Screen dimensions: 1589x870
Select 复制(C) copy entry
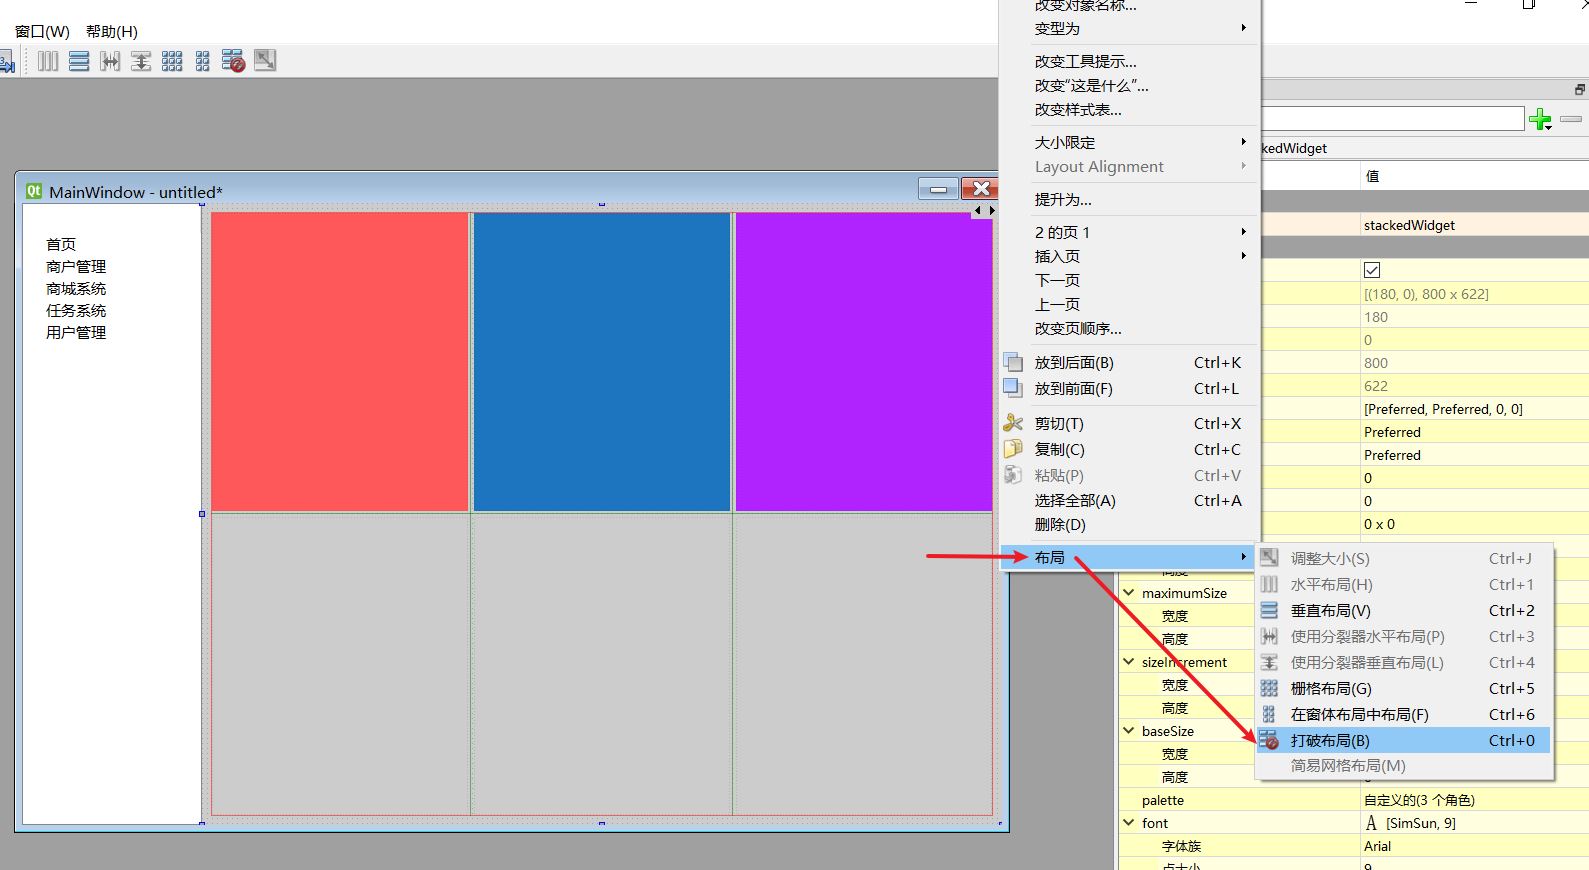(1128, 450)
